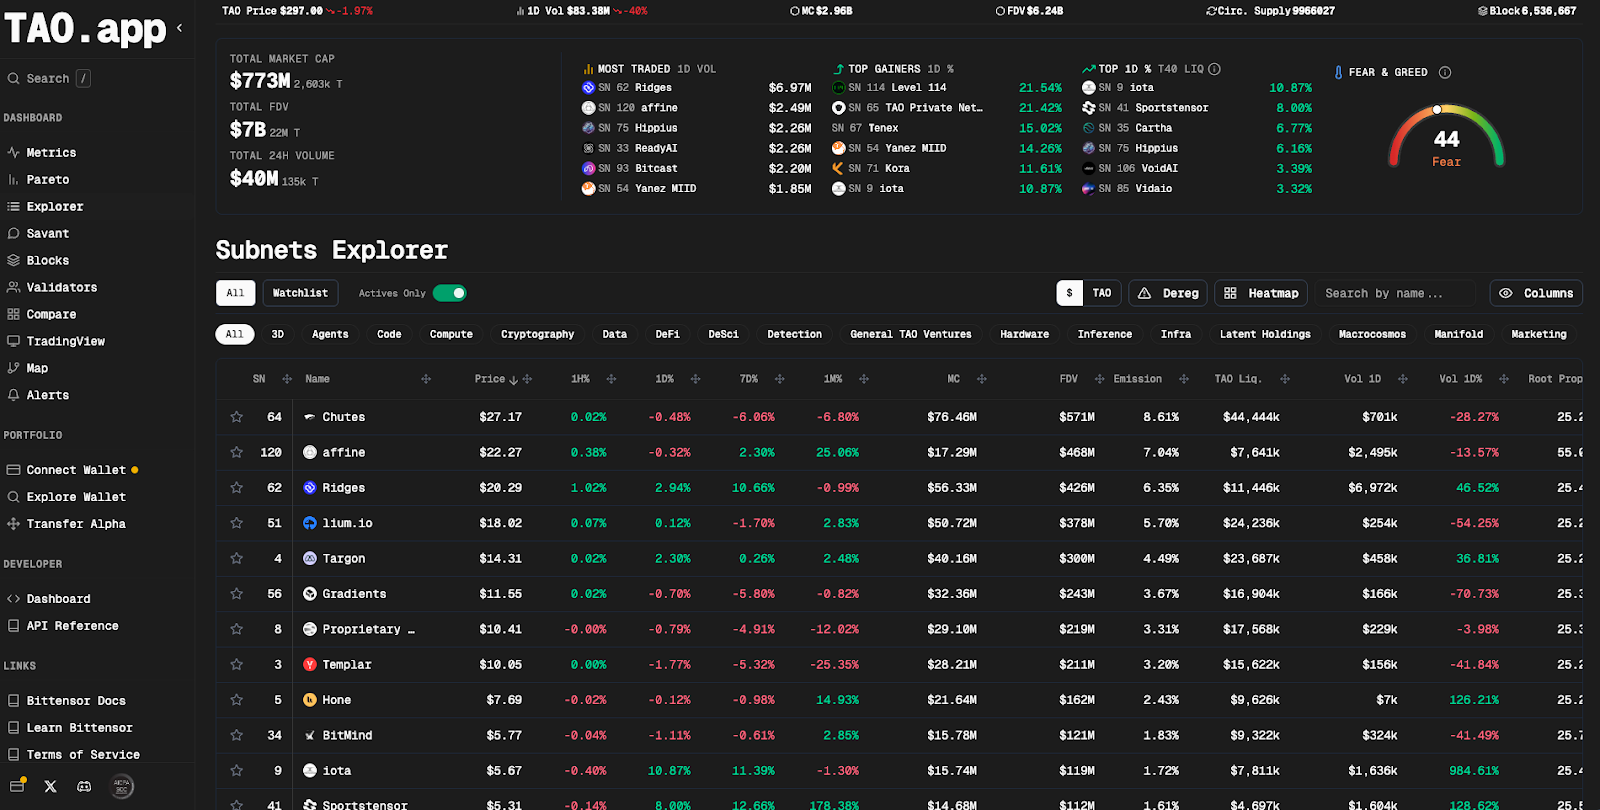Viewport: 1600px width, 810px height.
Task: Sort table by Price column header
Action: 490,379
